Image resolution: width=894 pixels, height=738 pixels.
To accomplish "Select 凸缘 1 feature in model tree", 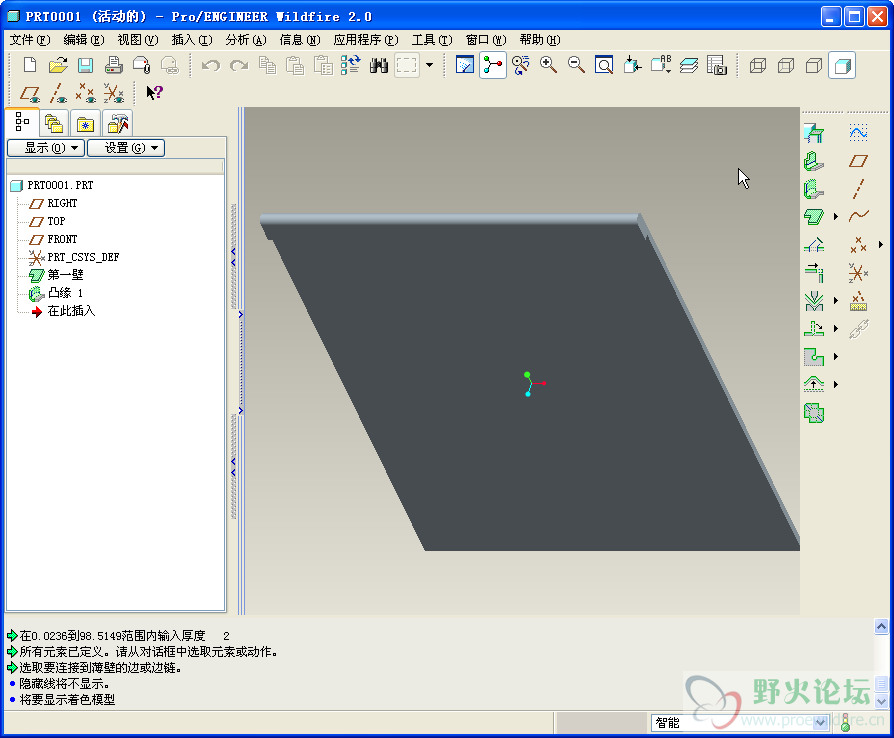I will (65, 293).
